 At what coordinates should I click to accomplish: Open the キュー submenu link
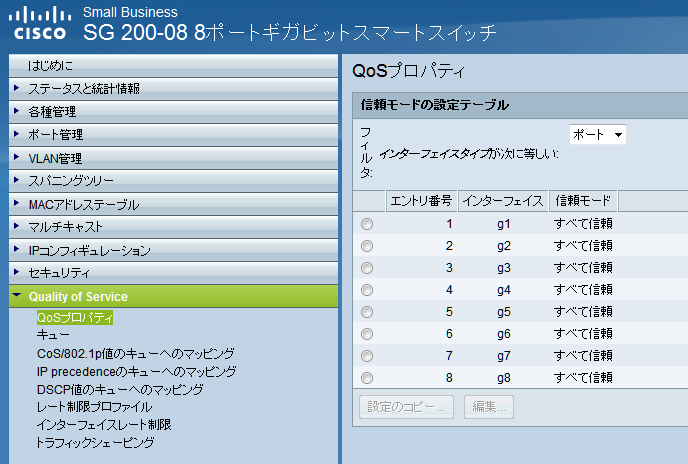pos(53,335)
